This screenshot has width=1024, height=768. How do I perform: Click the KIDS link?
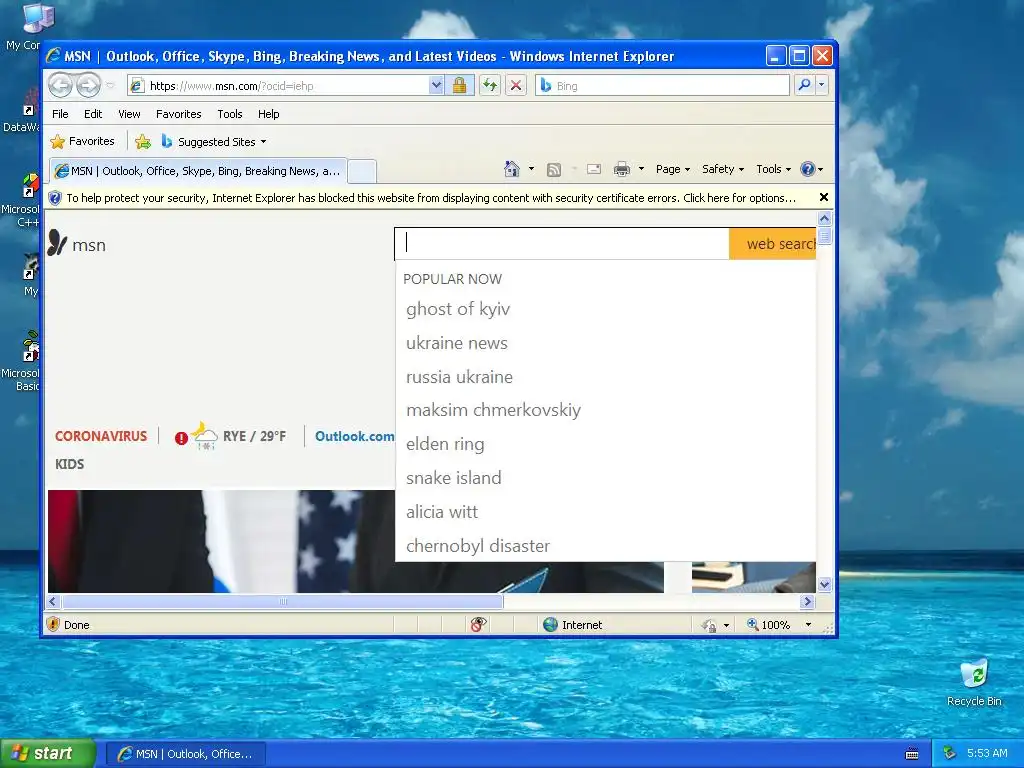(69, 464)
